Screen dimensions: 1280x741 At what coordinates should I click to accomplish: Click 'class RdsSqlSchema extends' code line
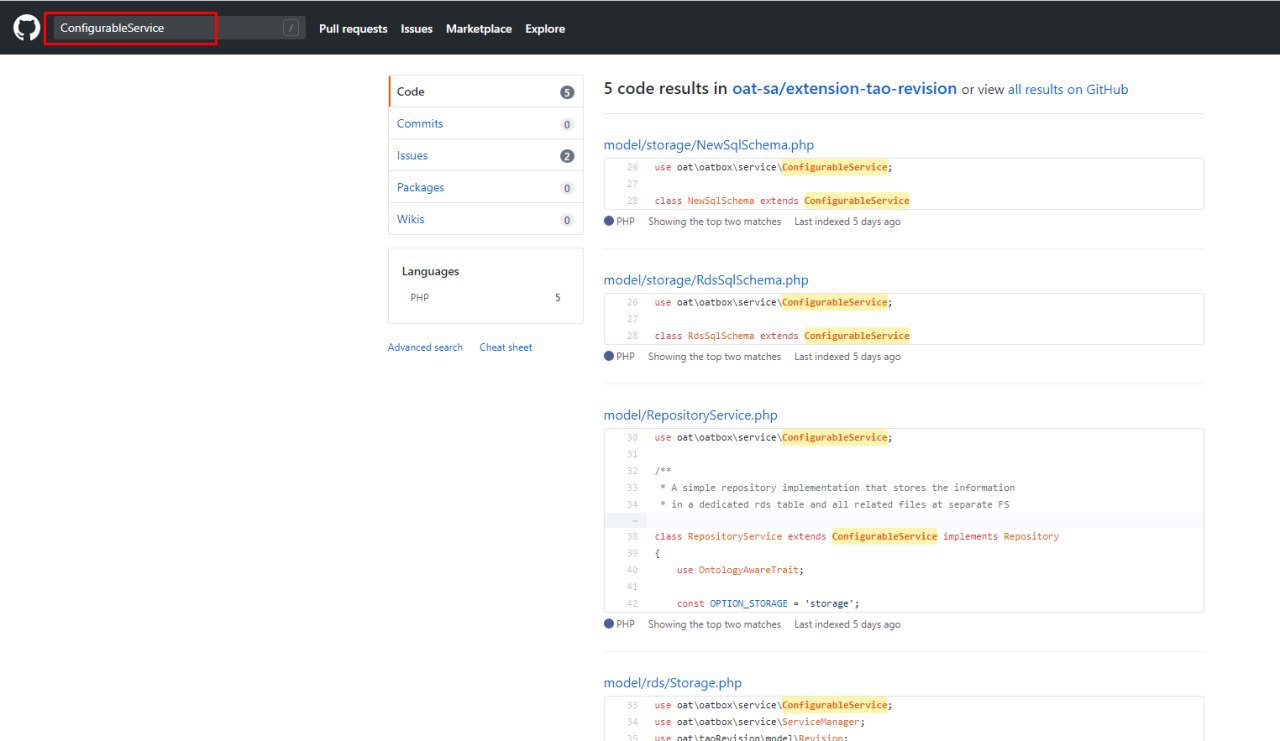coord(782,336)
